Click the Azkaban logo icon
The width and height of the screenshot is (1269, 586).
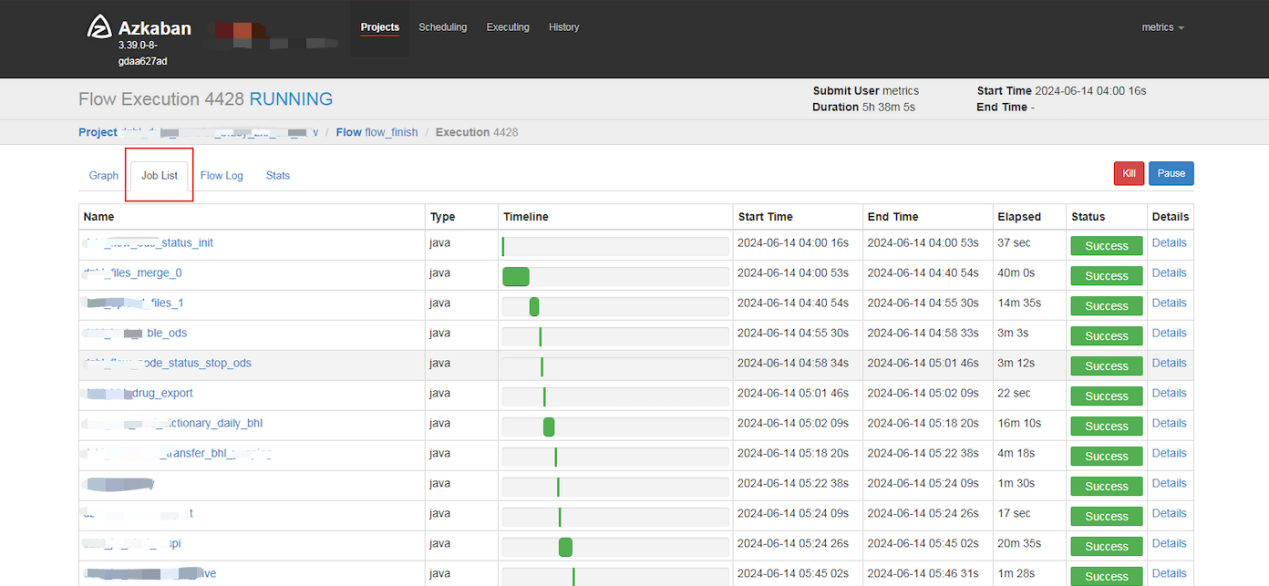pos(99,27)
